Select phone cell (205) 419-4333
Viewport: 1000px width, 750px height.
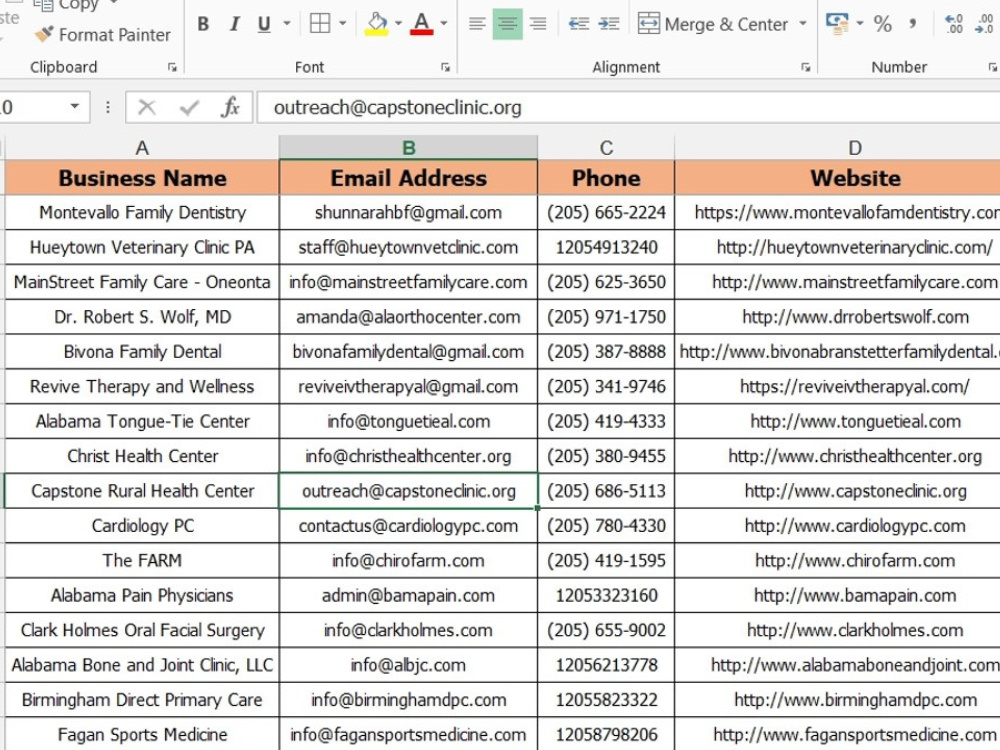(606, 421)
